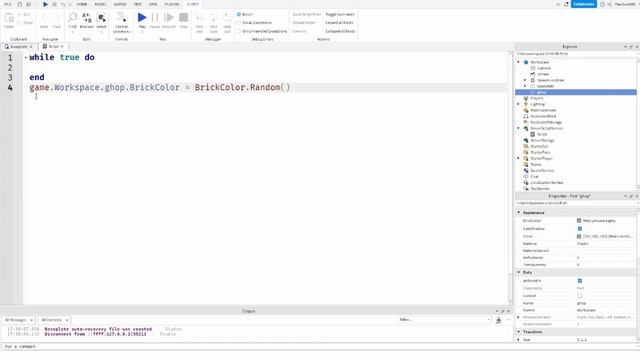Click the new file icon in title bar
Screen dimensions: 640x360
click(19, 4)
